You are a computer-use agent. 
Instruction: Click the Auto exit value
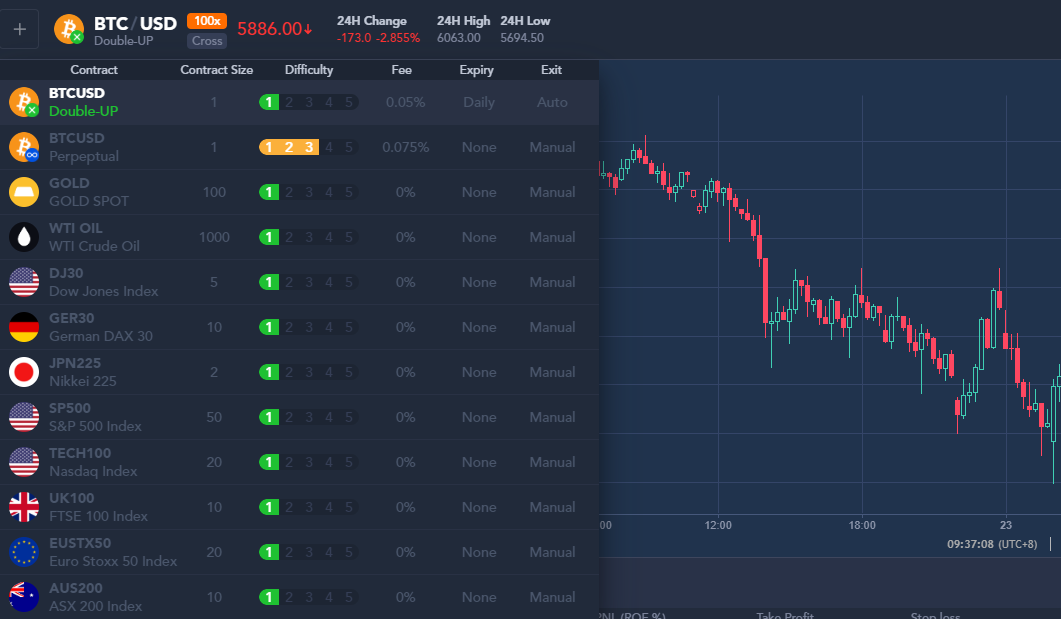[552, 102]
